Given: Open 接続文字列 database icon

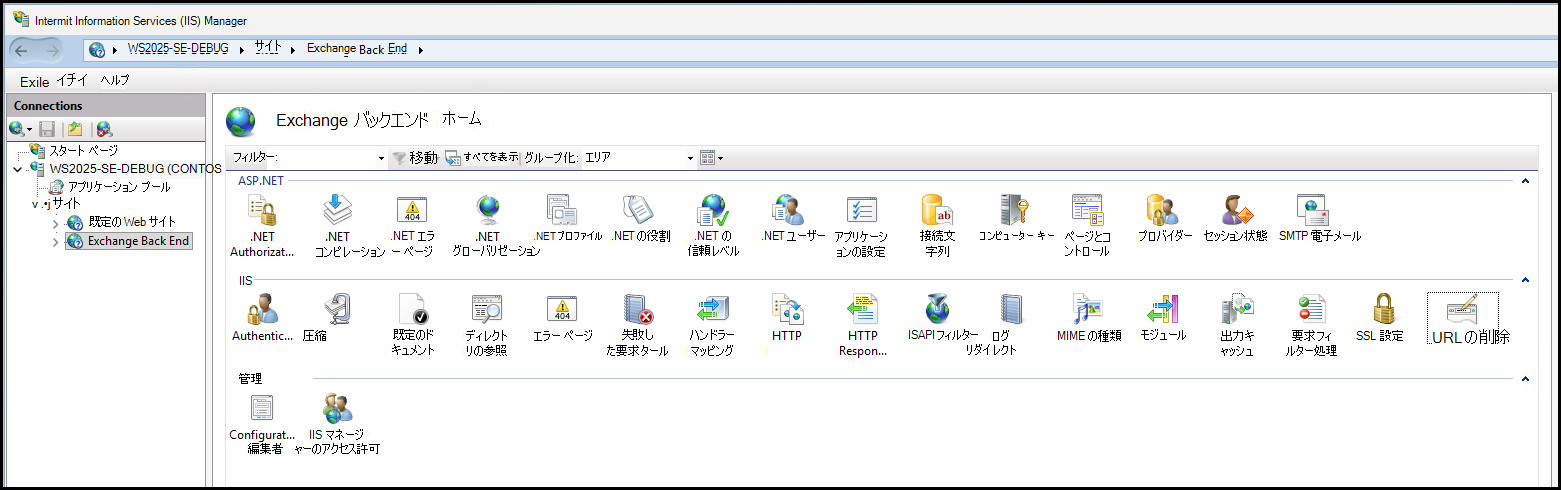Looking at the screenshot, I should coord(937,210).
